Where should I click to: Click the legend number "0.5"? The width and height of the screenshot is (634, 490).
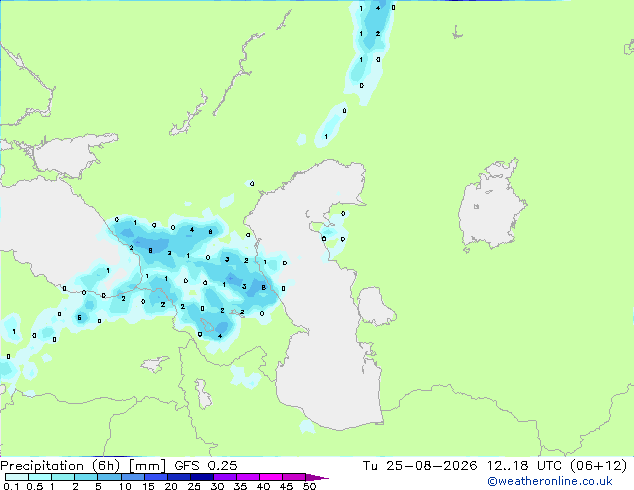[x=35, y=486]
